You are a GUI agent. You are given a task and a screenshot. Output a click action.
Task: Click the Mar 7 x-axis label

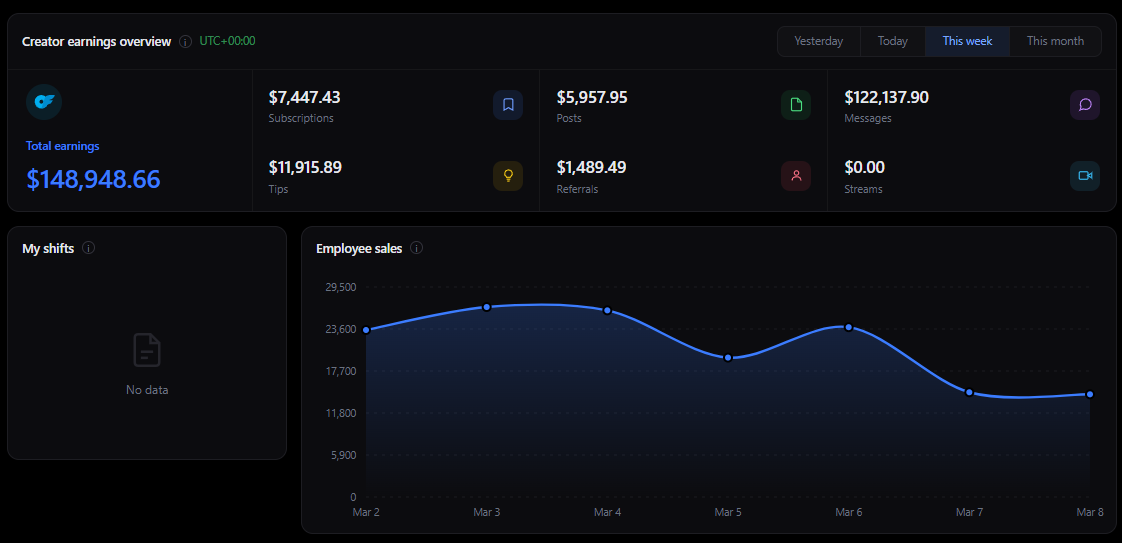(x=970, y=512)
